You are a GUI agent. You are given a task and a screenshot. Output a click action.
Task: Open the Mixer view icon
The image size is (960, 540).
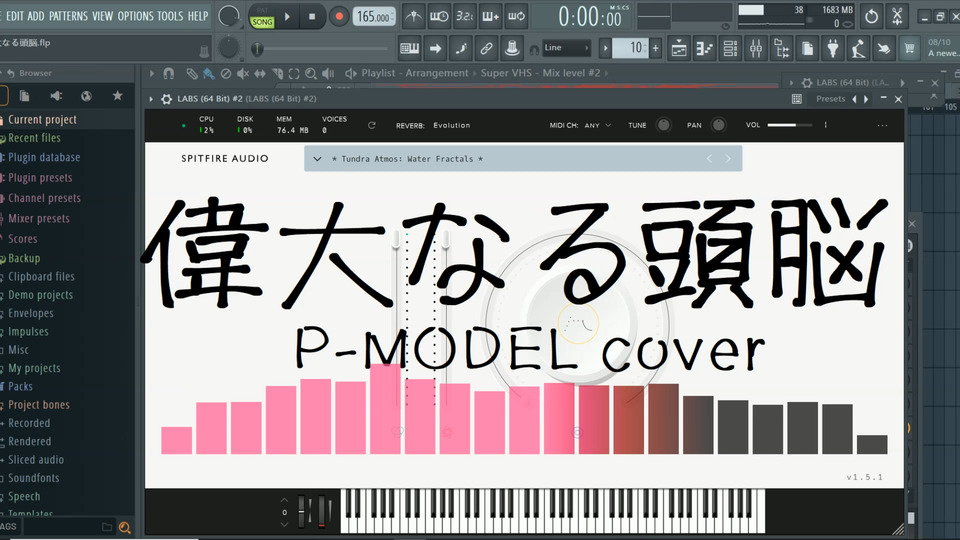[x=756, y=48]
